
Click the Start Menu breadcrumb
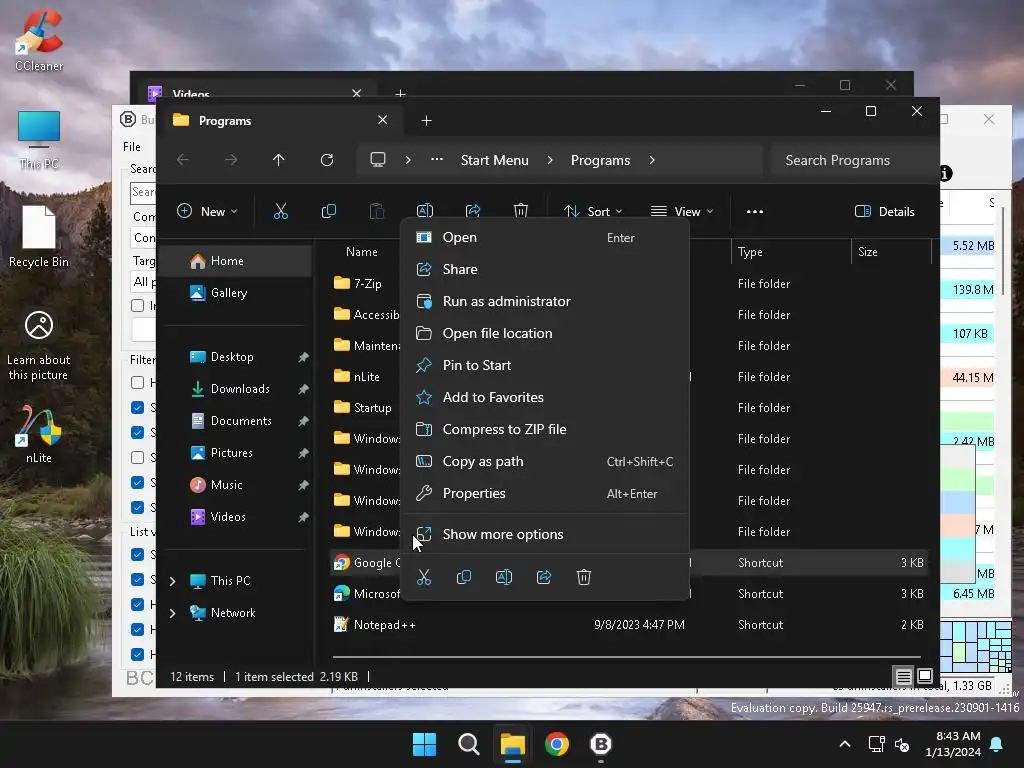(494, 161)
